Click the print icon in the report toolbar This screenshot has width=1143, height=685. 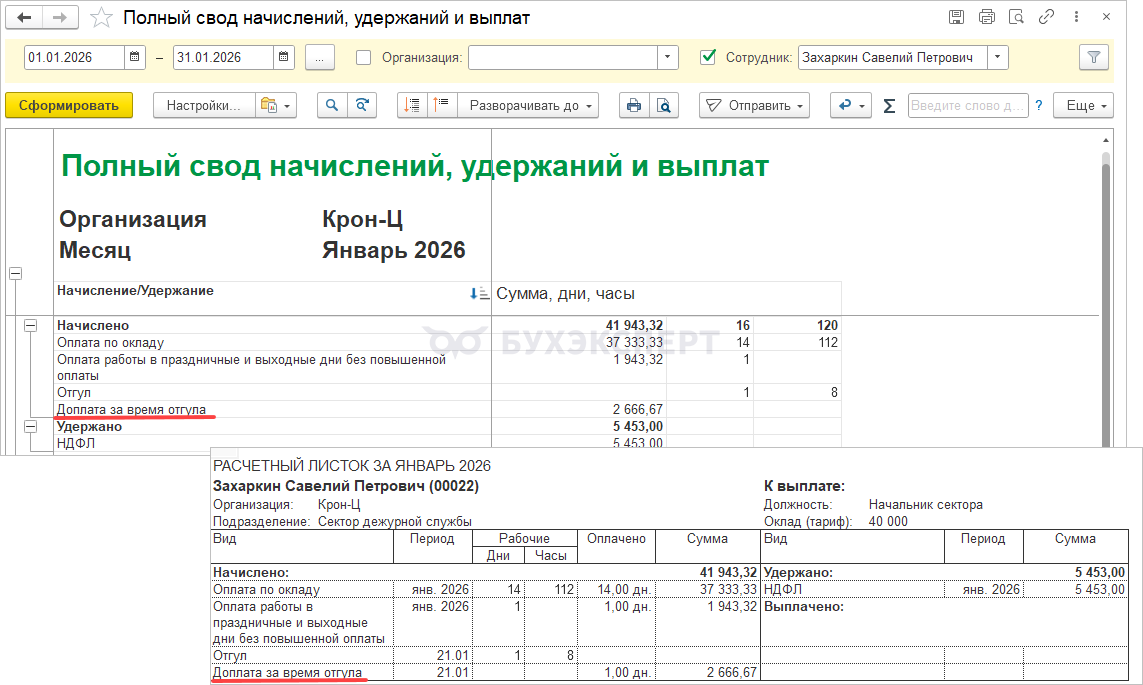click(x=633, y=105)
